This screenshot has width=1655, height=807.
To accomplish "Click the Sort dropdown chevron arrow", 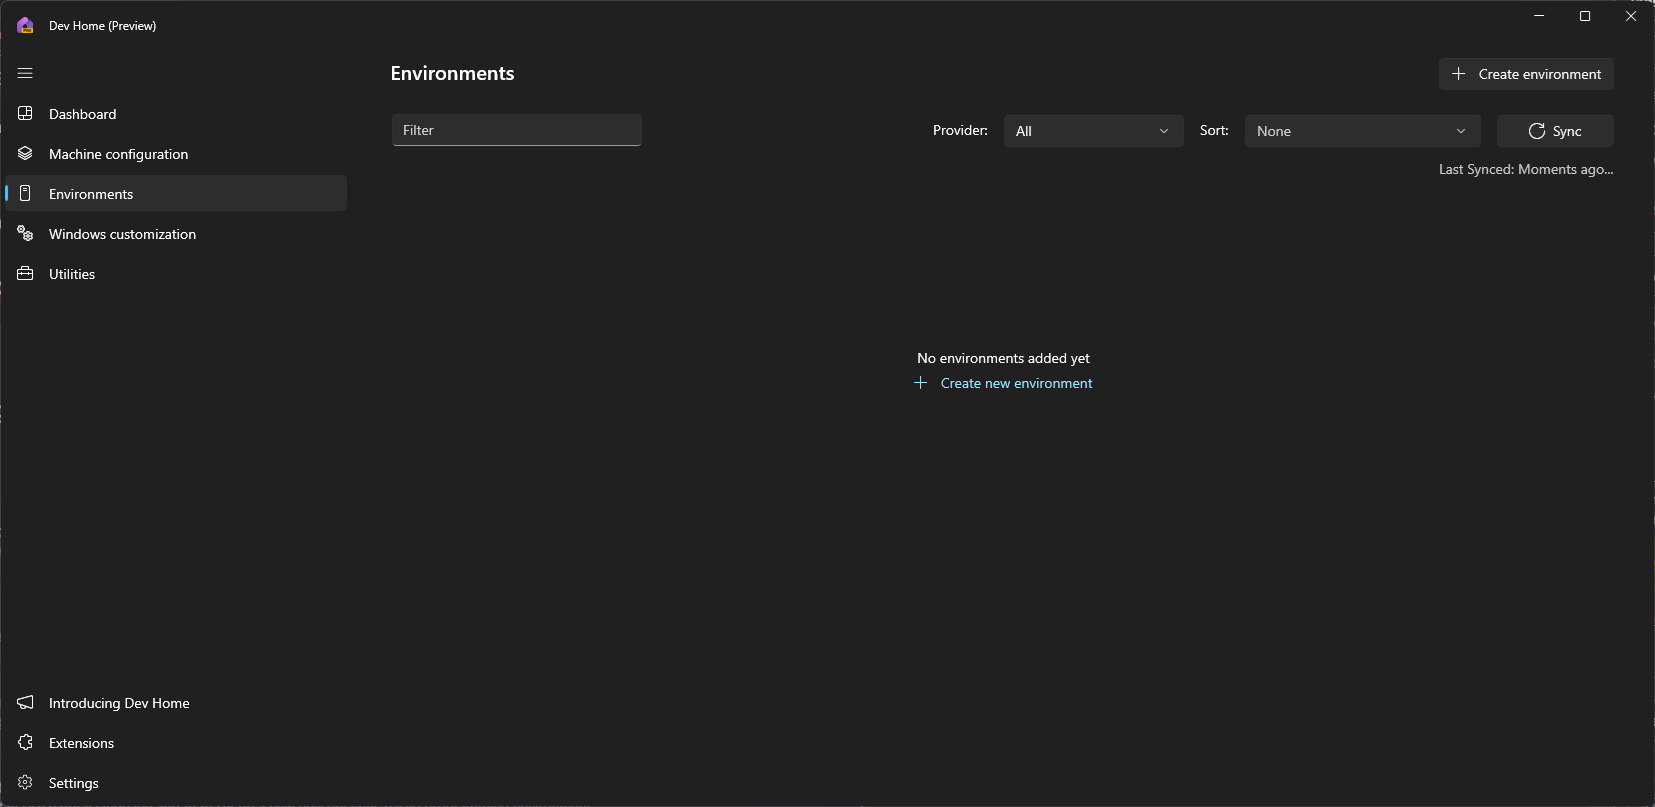I will point(1461,131).
